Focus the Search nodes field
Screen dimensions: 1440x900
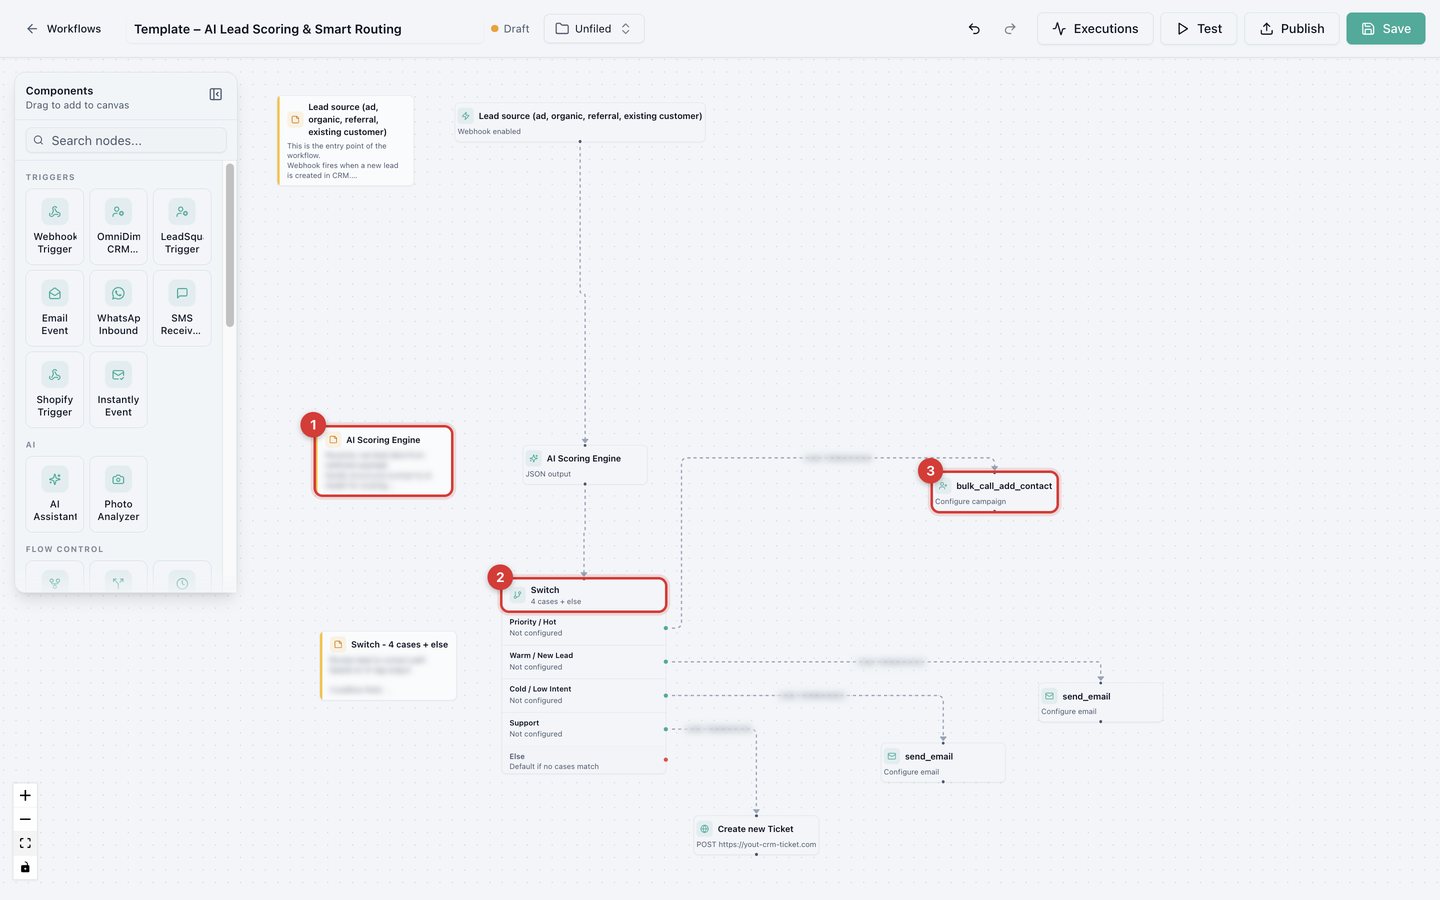click(126, 140)
